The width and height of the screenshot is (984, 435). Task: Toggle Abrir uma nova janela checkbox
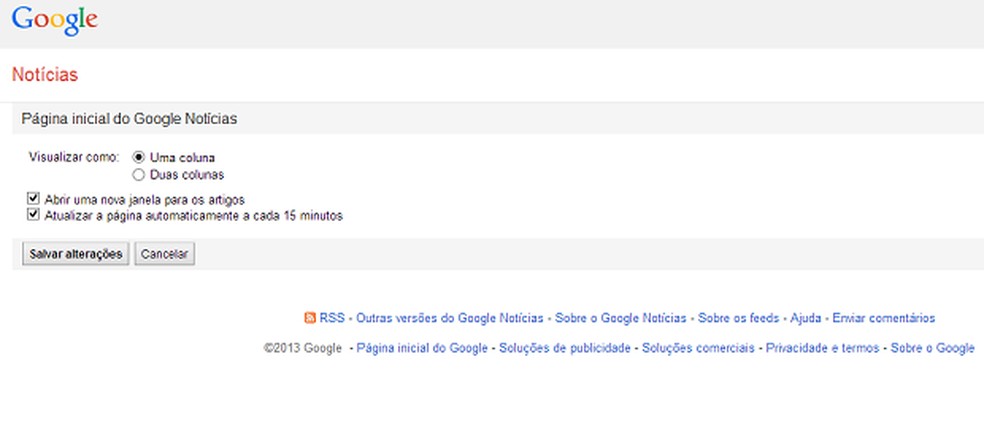click(x=34, y=199)
